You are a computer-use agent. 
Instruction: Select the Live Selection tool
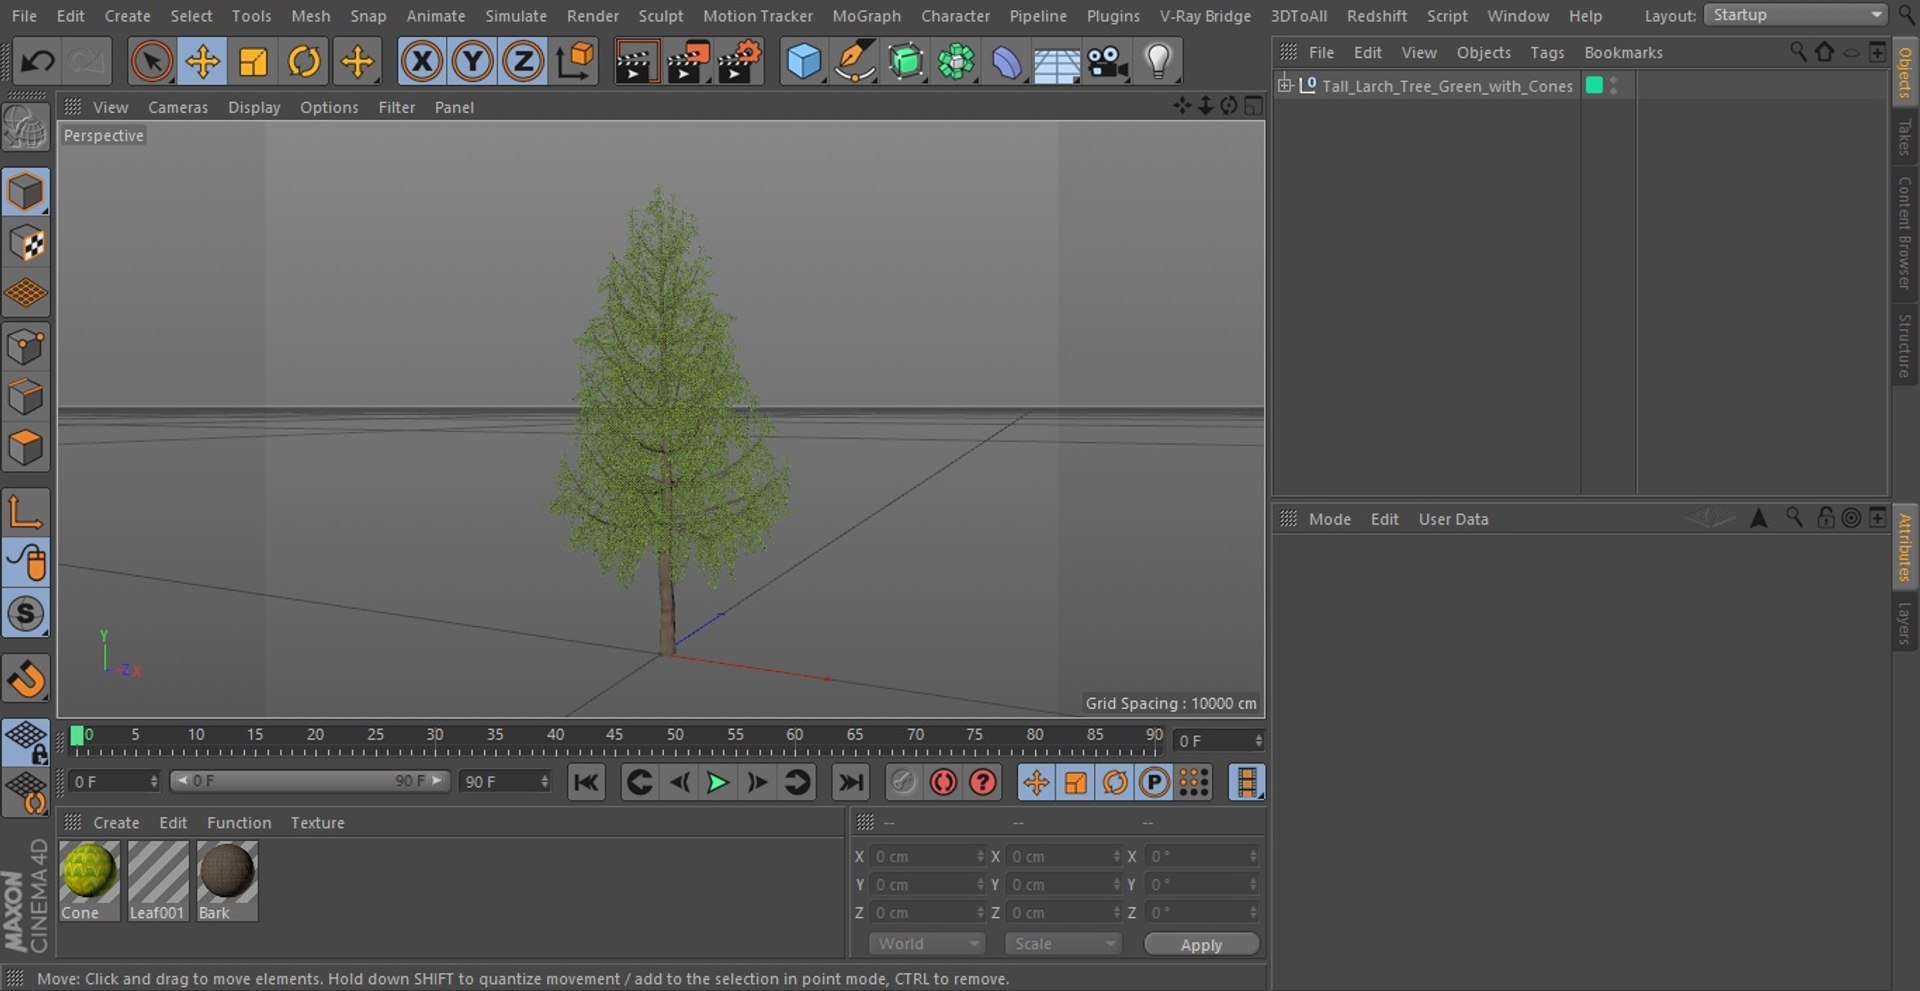pyautogui.click(x=151, y=62)
